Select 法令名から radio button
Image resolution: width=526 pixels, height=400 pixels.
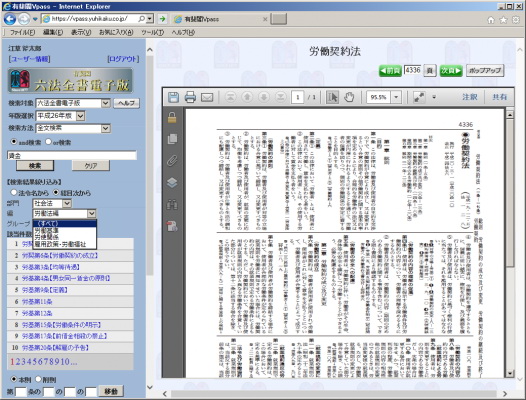click(x=14, y=193)
